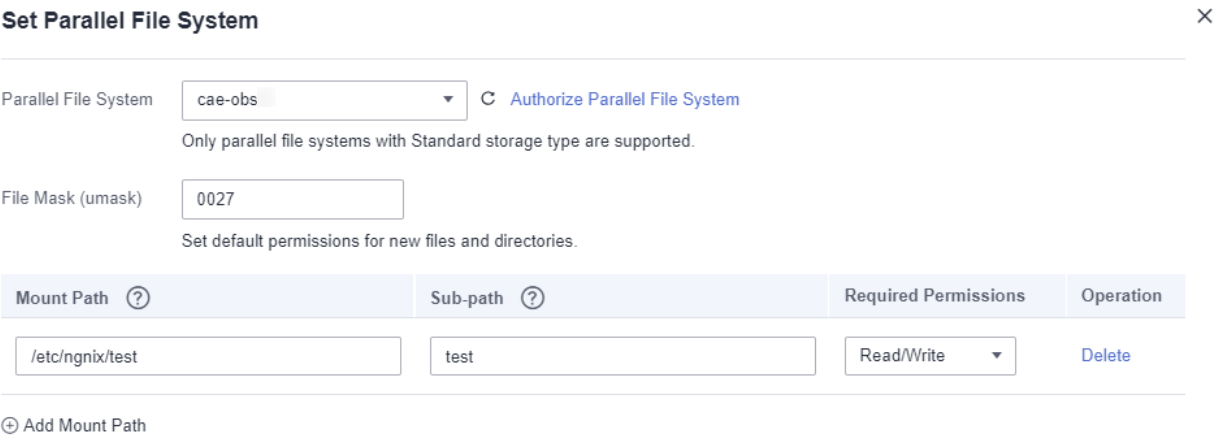The width and height of the screenshot is (1214, 437).
Task: Focus the /etc/ngnix/test mount path field
Action: point(208,354)
